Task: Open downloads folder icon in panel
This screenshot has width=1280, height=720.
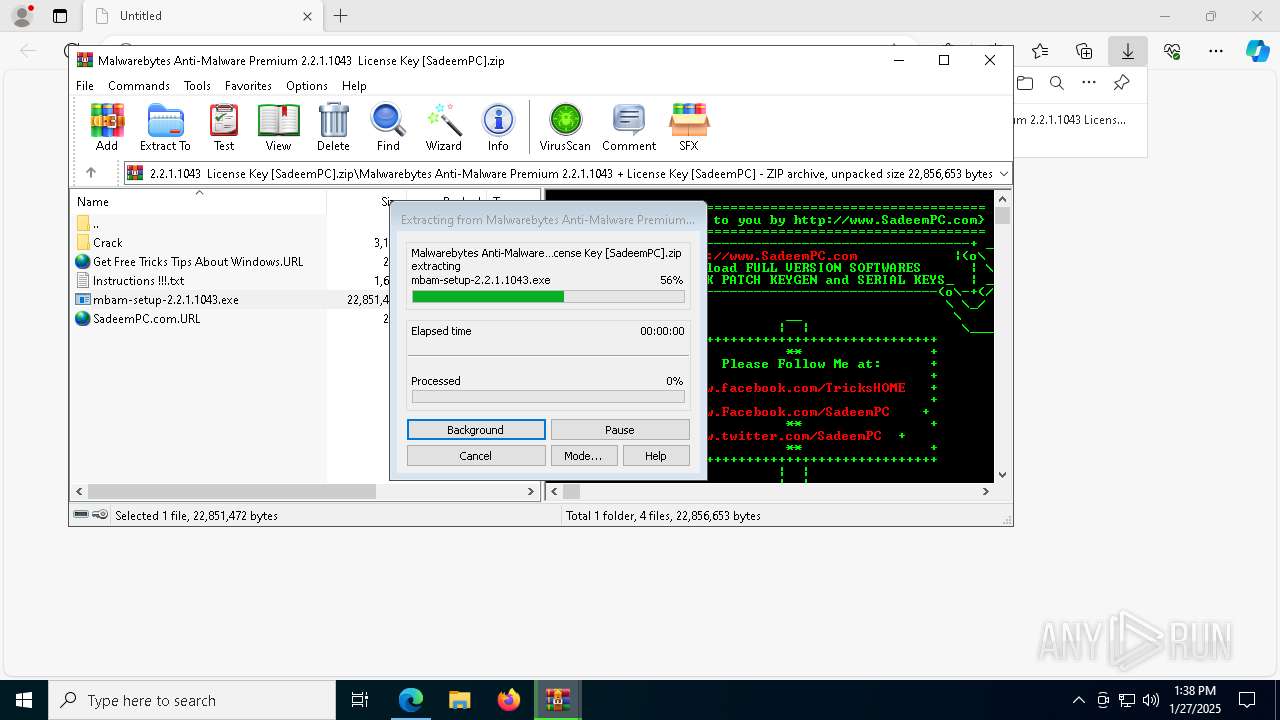Action: point(1025,83)
